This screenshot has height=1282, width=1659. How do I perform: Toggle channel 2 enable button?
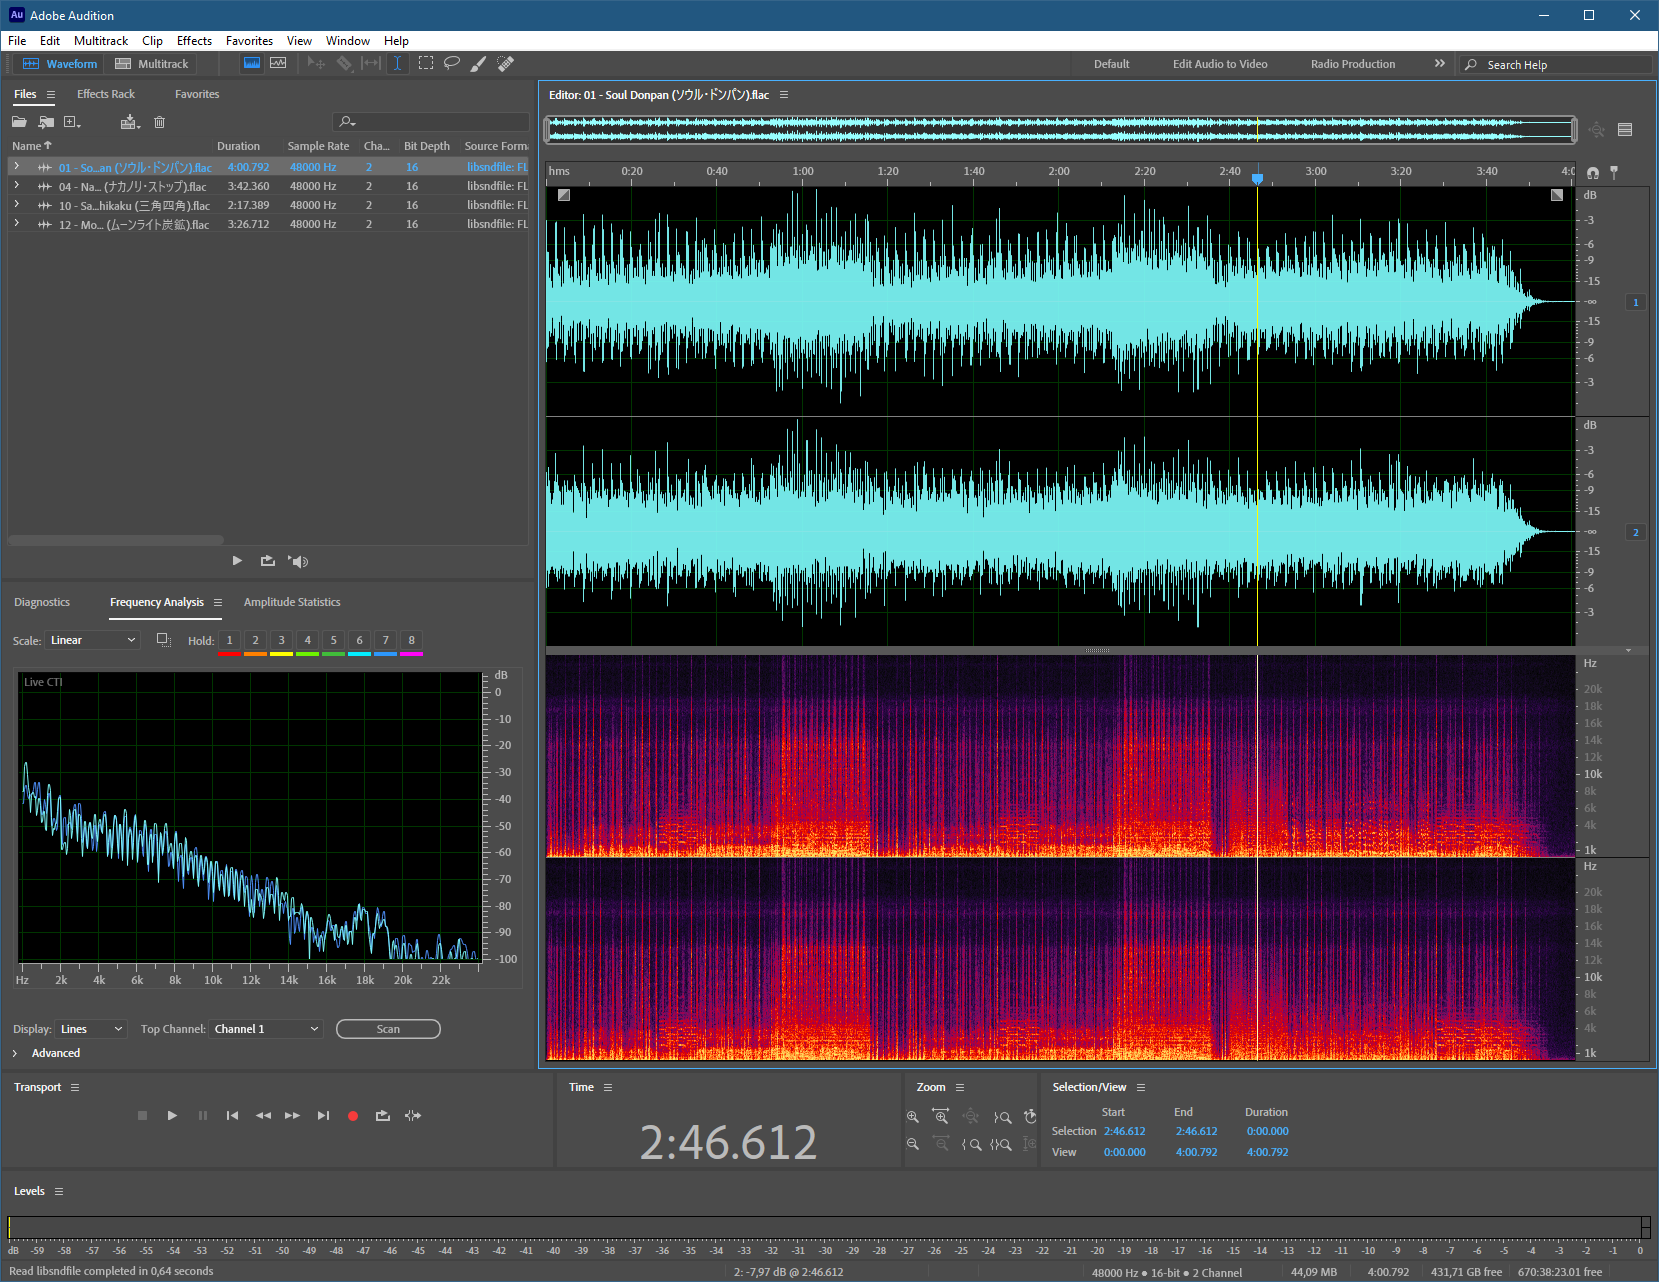click(x=1636, y=532)
